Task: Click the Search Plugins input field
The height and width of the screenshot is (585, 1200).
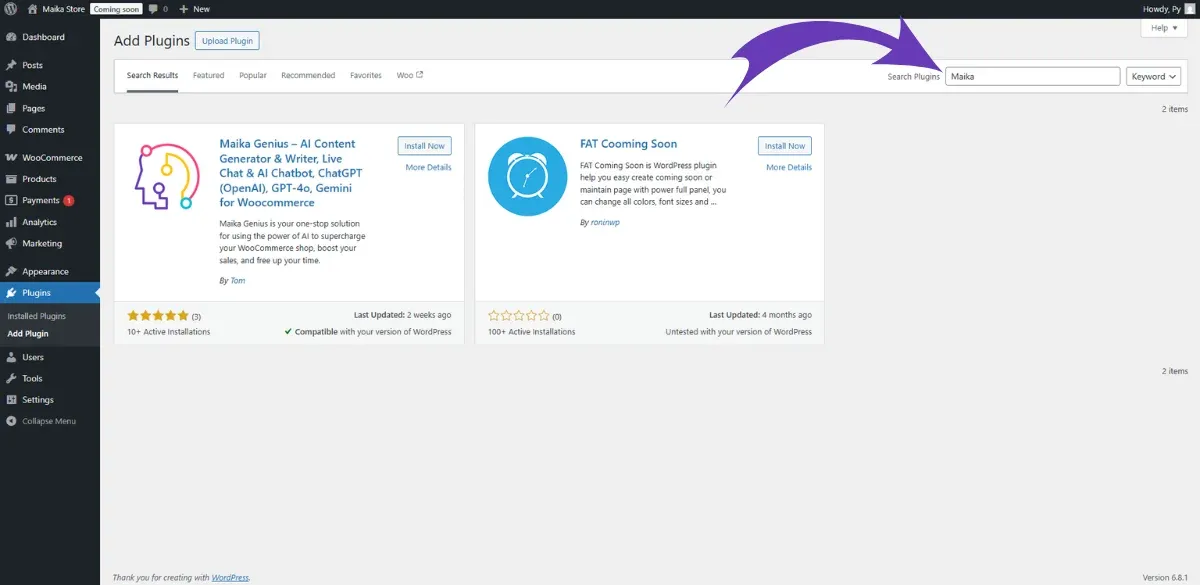Action: 1032,76
